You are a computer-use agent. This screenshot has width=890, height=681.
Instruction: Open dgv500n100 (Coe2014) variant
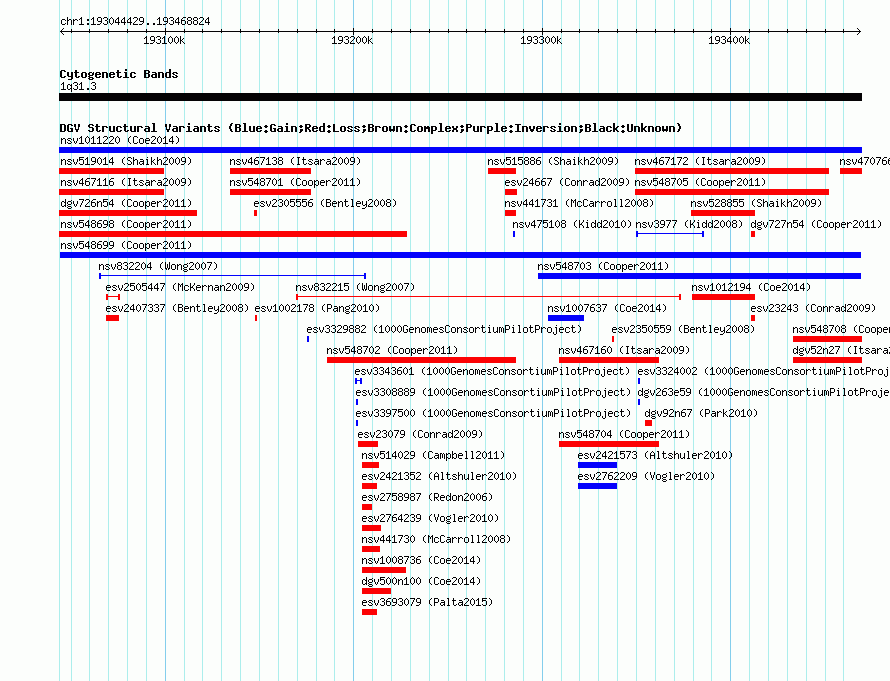click(x=421, y=581)
